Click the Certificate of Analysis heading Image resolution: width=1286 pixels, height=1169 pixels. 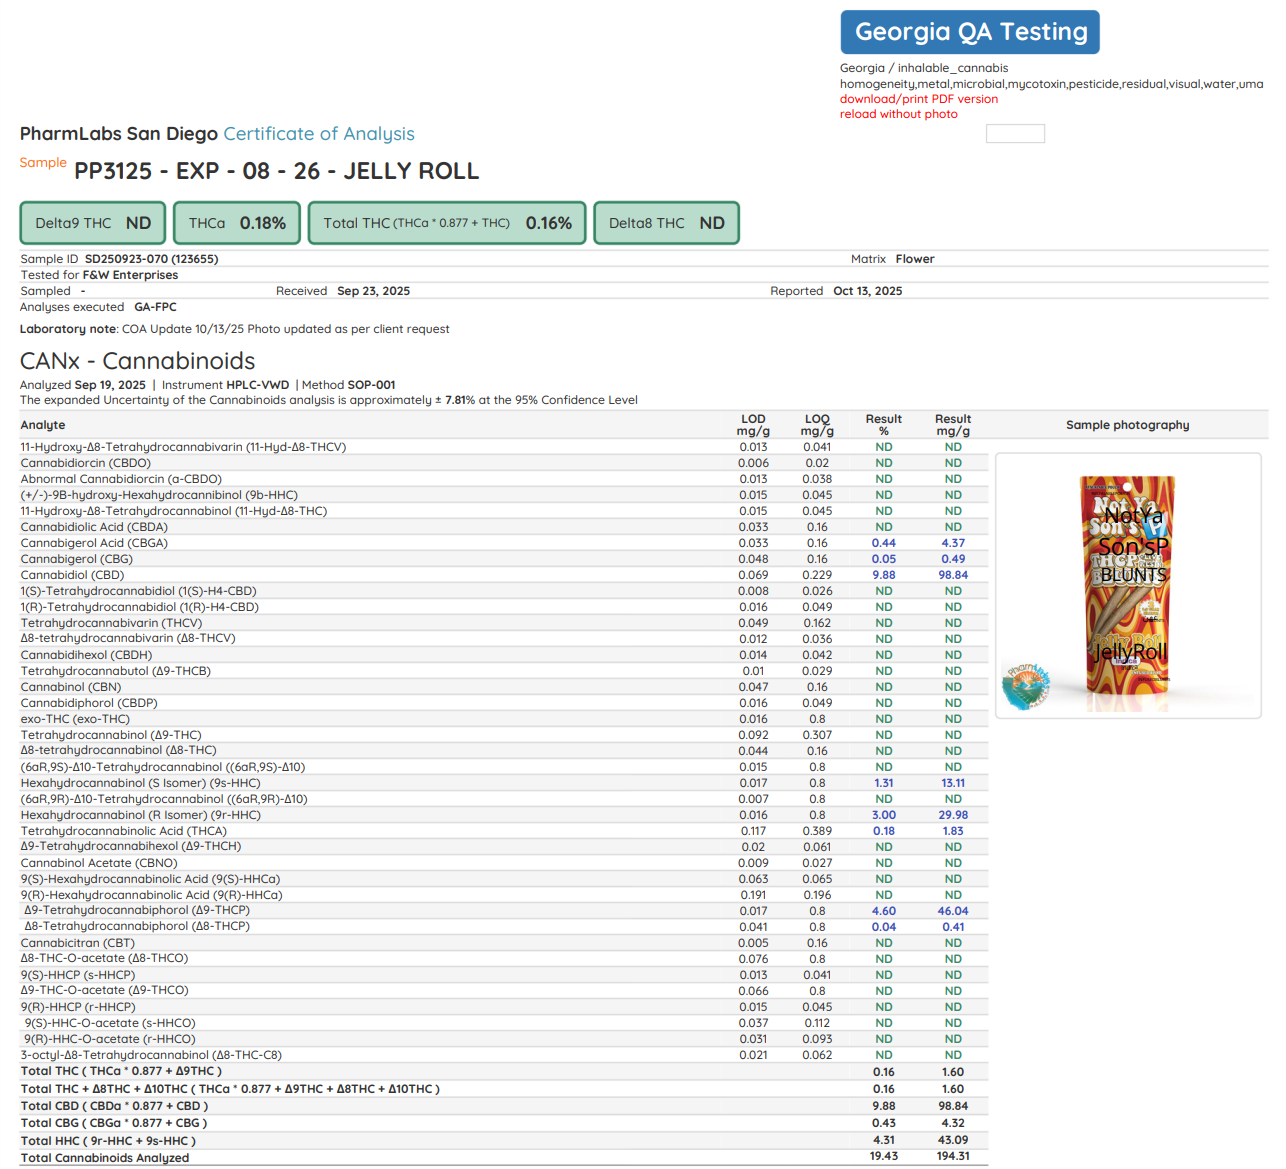click(x=318, y=134)
